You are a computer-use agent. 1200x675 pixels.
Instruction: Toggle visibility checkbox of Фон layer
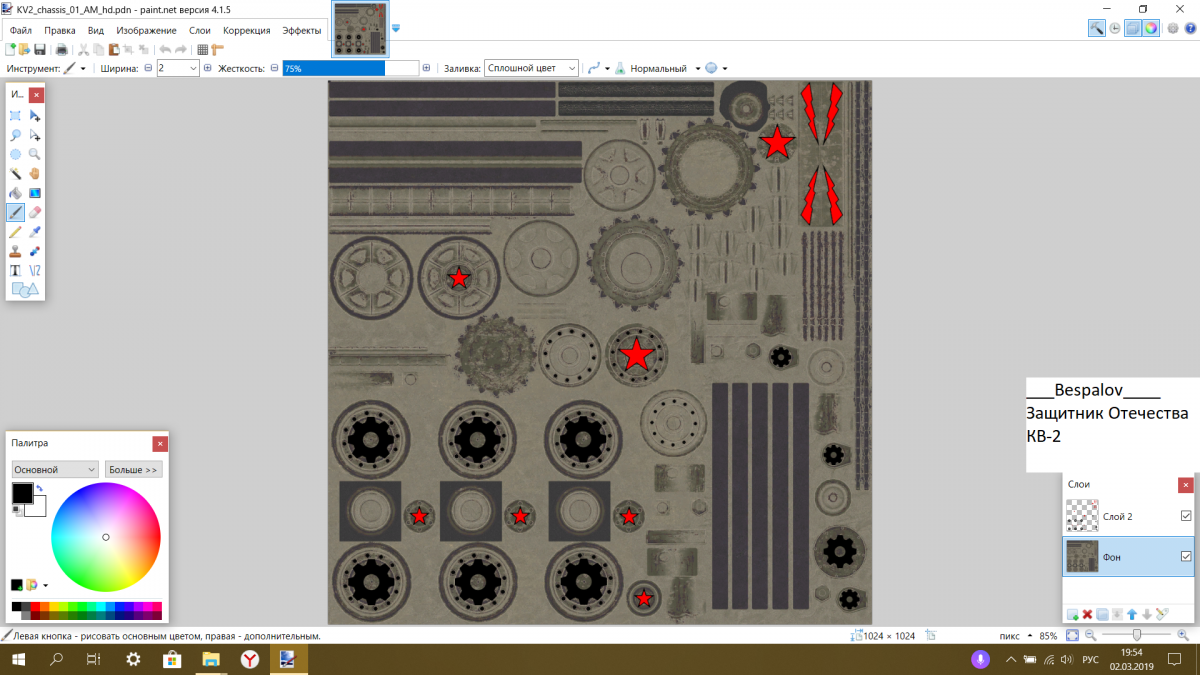(1186, 556)
